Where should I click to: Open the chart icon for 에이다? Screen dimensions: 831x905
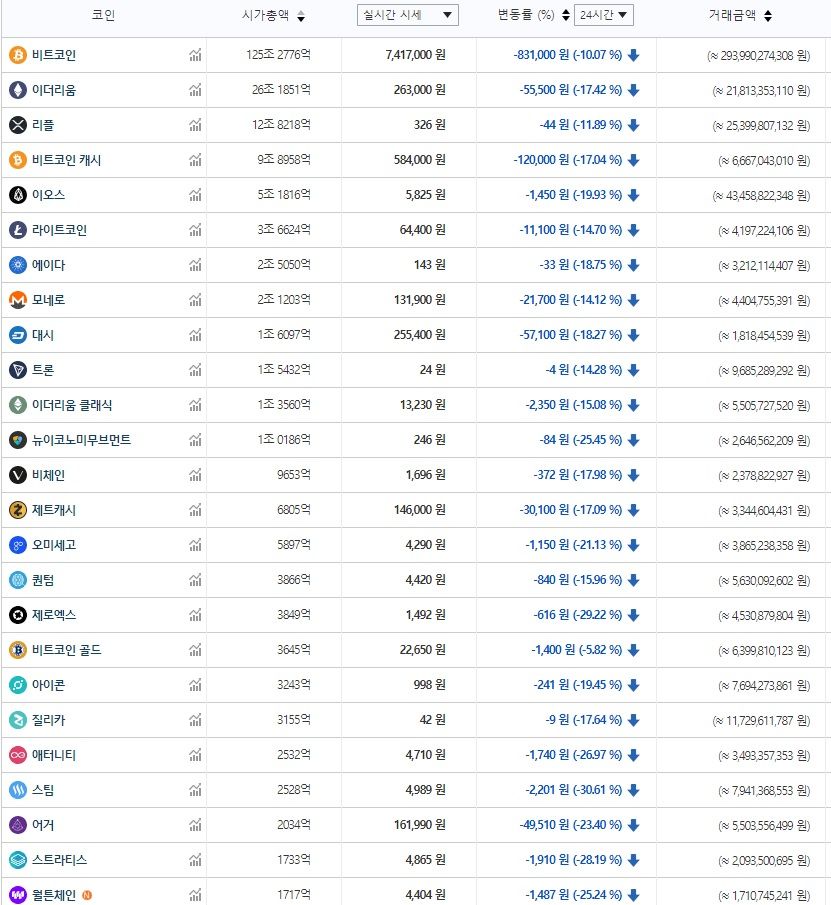[195, 265]
